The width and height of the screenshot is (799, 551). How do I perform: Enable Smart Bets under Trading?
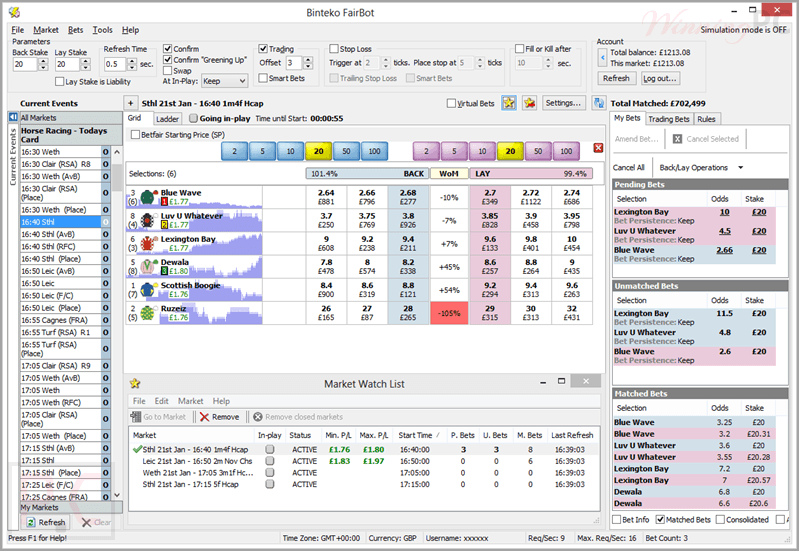(x=263, y=78)
